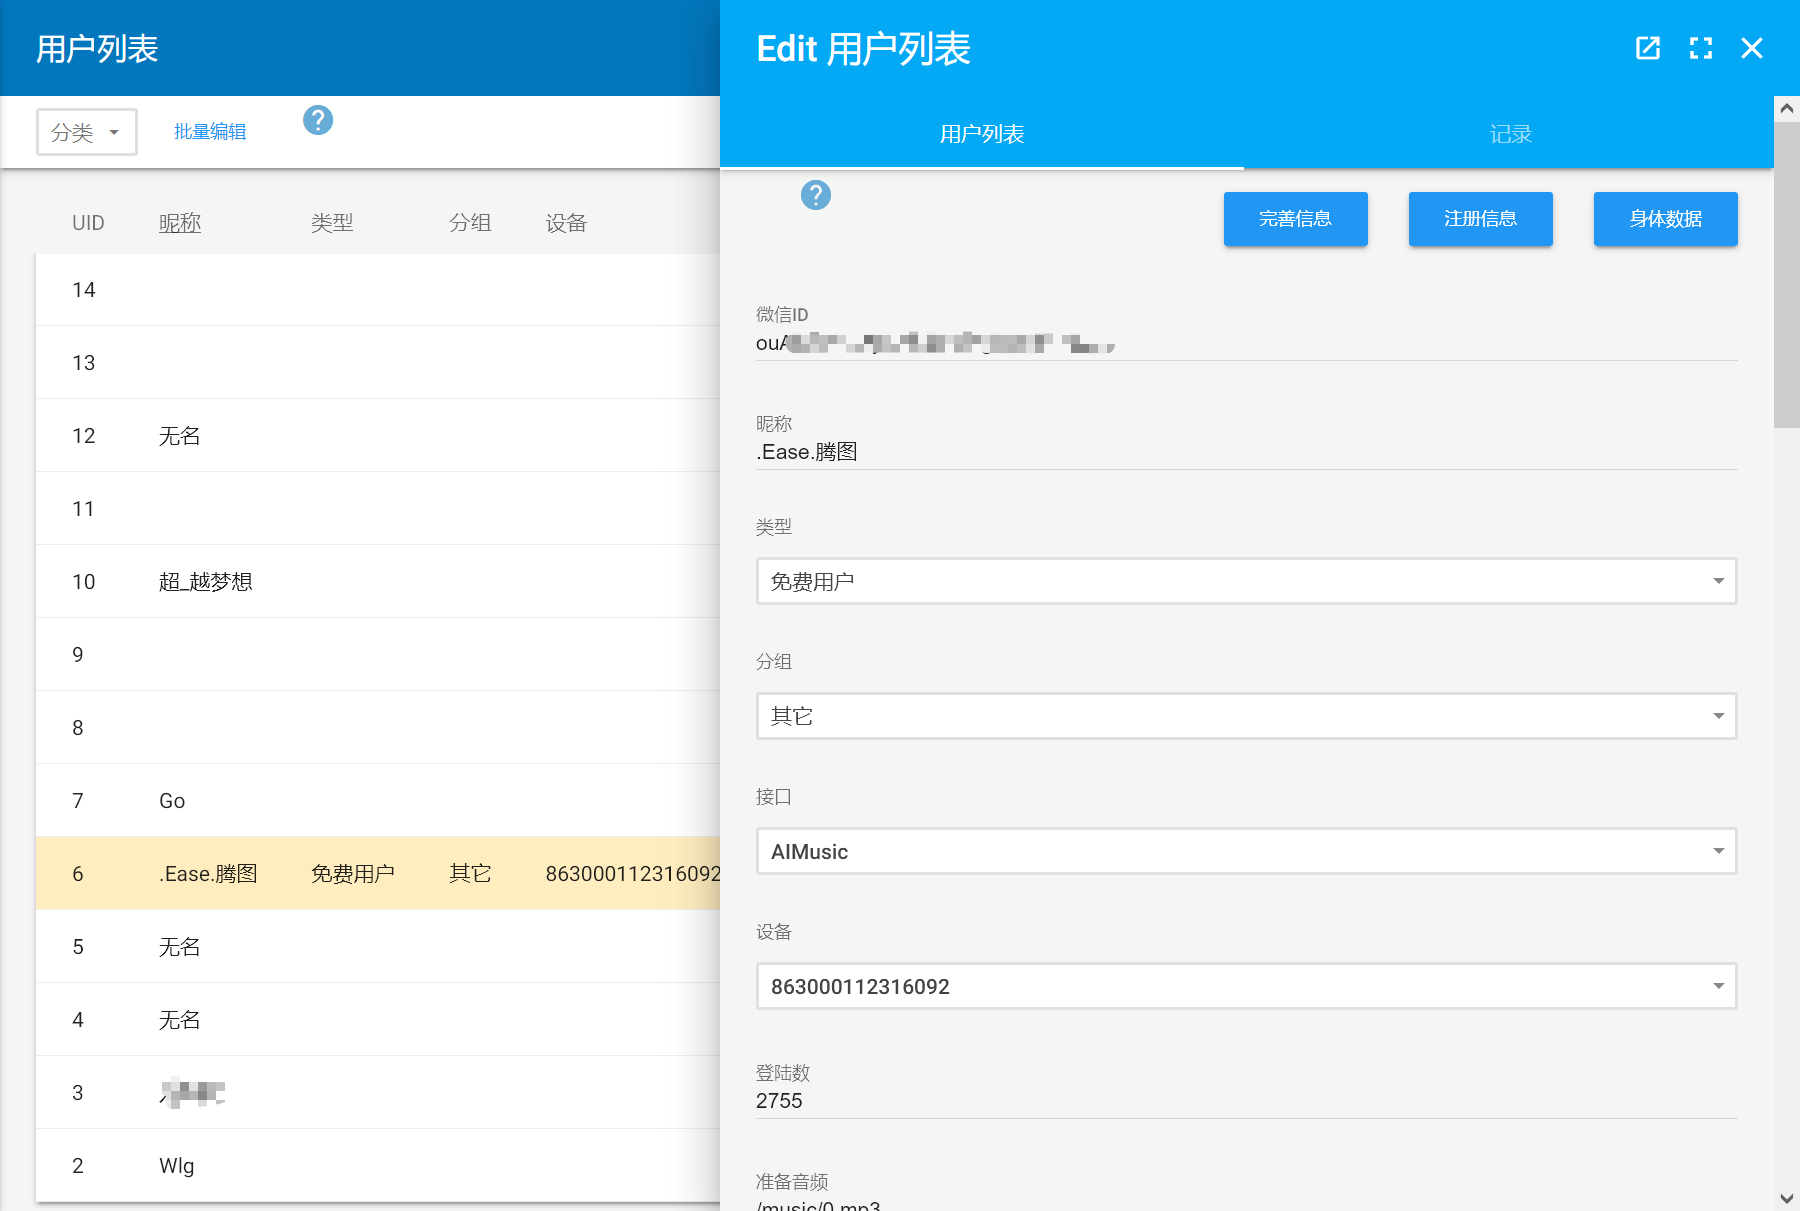The width and height of the screenshot is (1800, 1211).
Task: Open the 批量编辑 link
Action: [210, 132]
